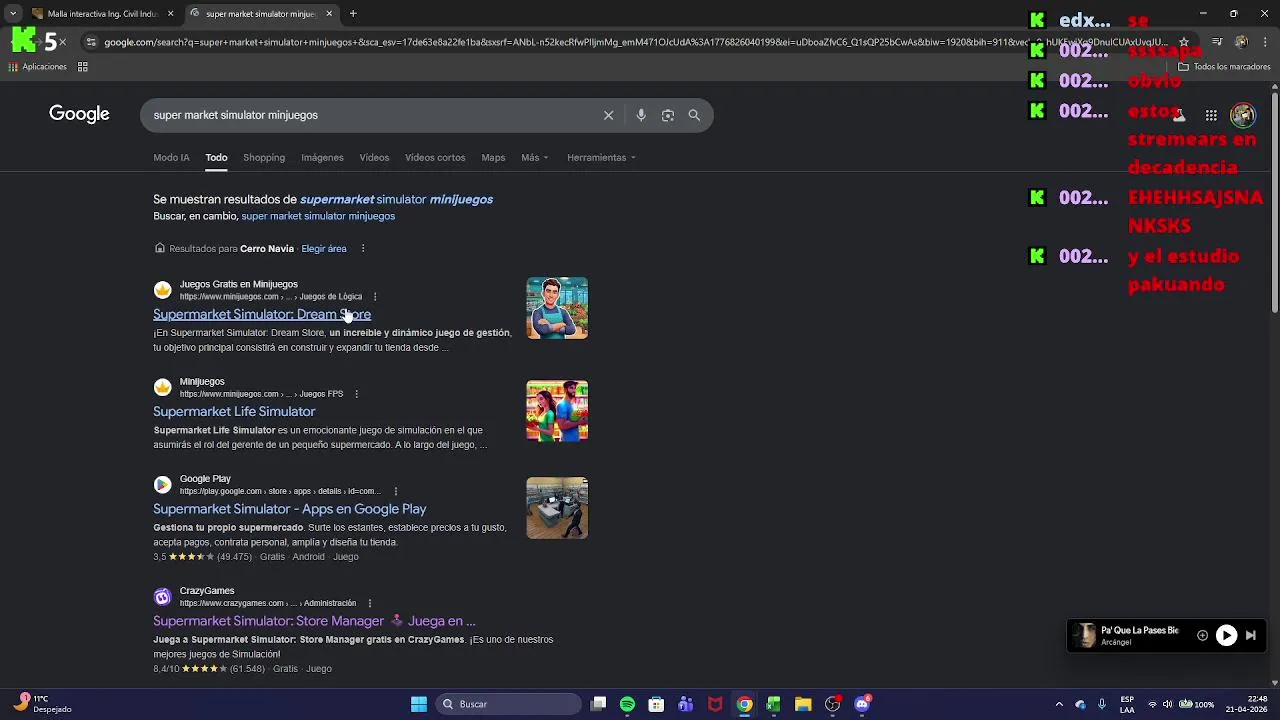Viewport: 1280px width, 720px height.
Task: Skip to next track in media widget
Action: tap(1250, 635)
